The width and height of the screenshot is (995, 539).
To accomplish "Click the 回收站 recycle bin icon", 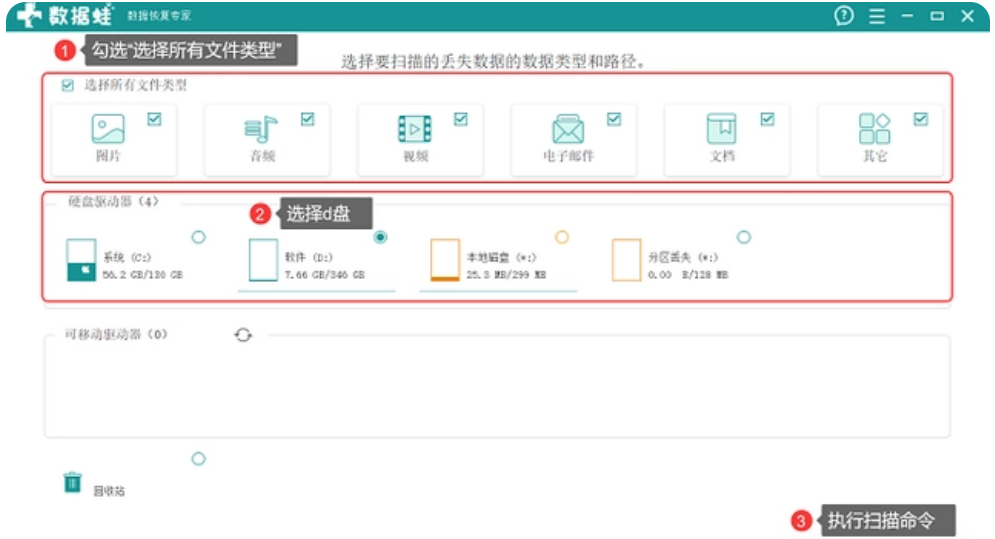I will point(72,482).
